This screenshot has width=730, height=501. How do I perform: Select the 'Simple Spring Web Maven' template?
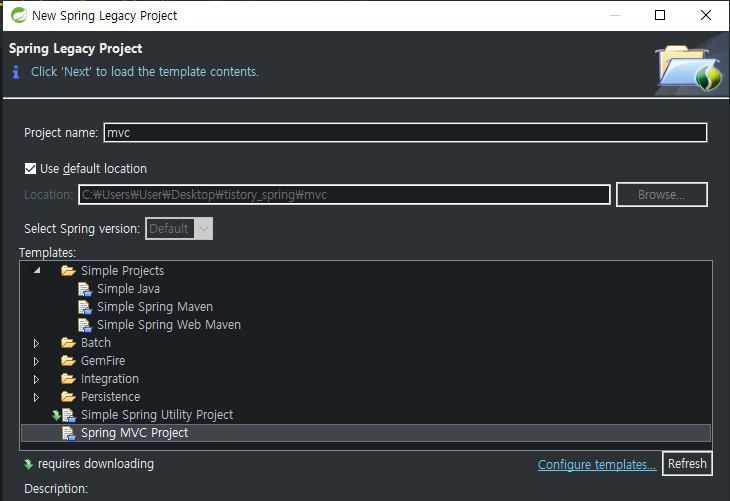click(169, 325)
